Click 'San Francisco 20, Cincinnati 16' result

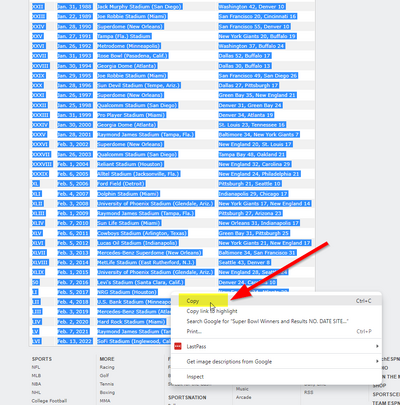coord(257,16)
